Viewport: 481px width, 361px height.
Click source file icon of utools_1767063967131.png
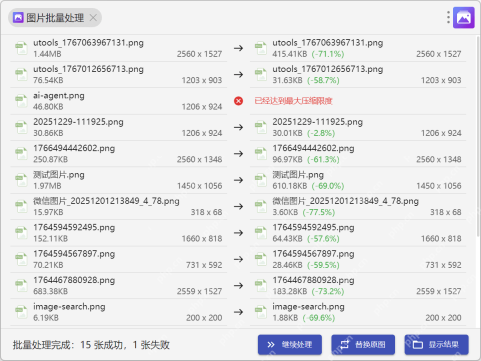(x=21, y=48)
